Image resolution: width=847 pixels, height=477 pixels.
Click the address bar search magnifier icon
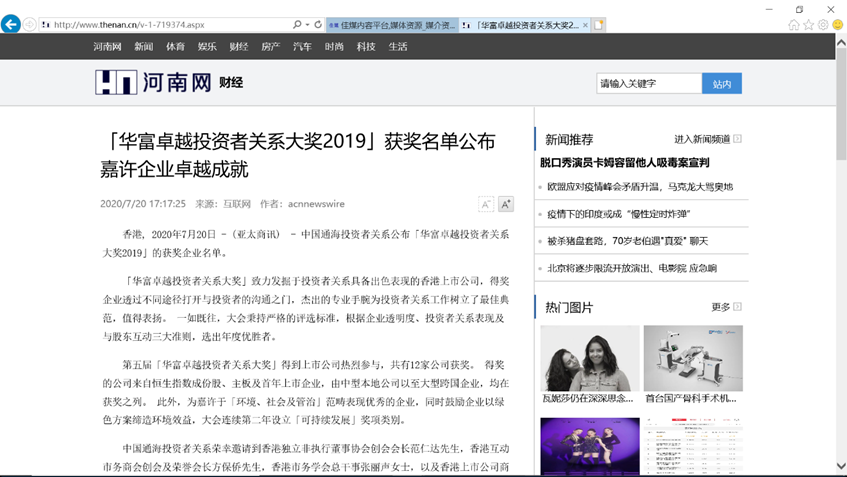click(x=297, y=24)
